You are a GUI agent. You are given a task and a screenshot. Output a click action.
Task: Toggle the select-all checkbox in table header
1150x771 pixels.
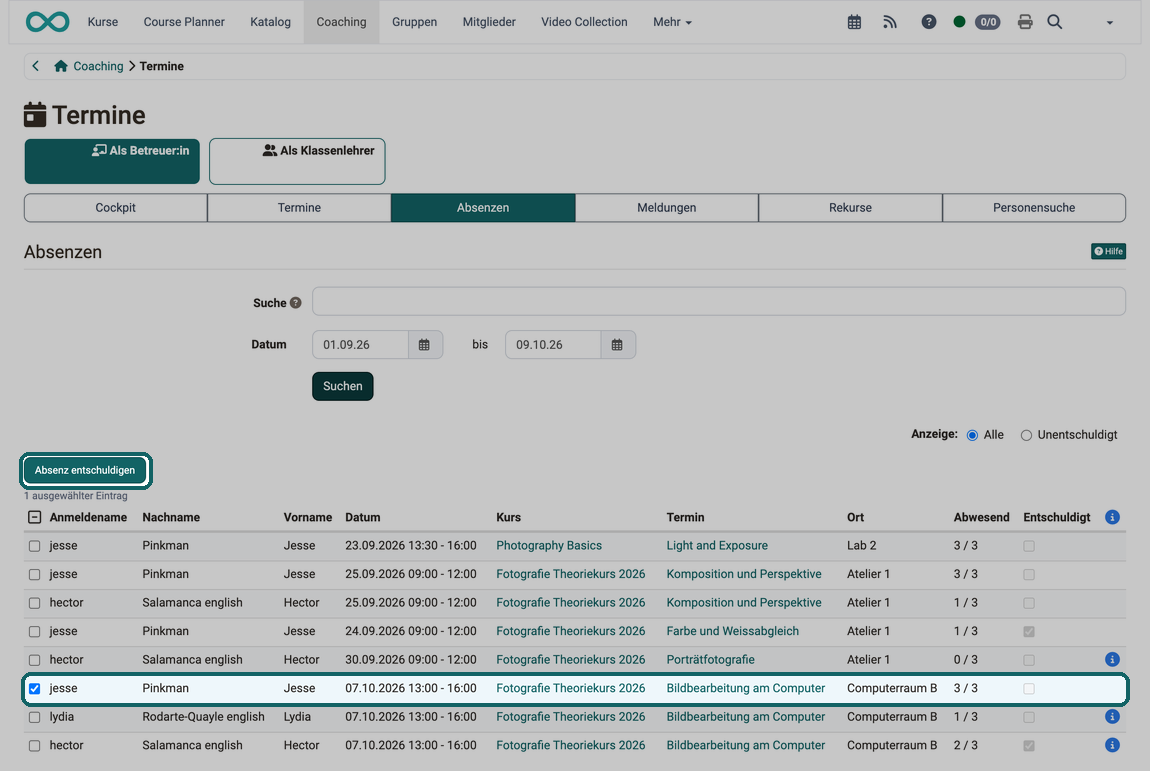[x=34, y=517]
